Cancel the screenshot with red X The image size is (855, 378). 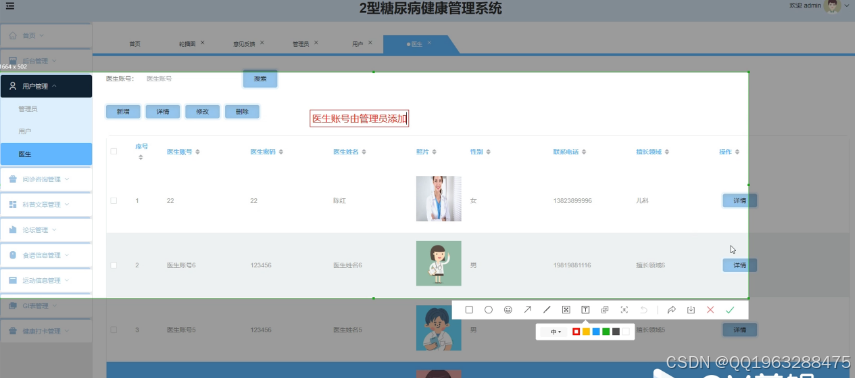click(710, 310)
